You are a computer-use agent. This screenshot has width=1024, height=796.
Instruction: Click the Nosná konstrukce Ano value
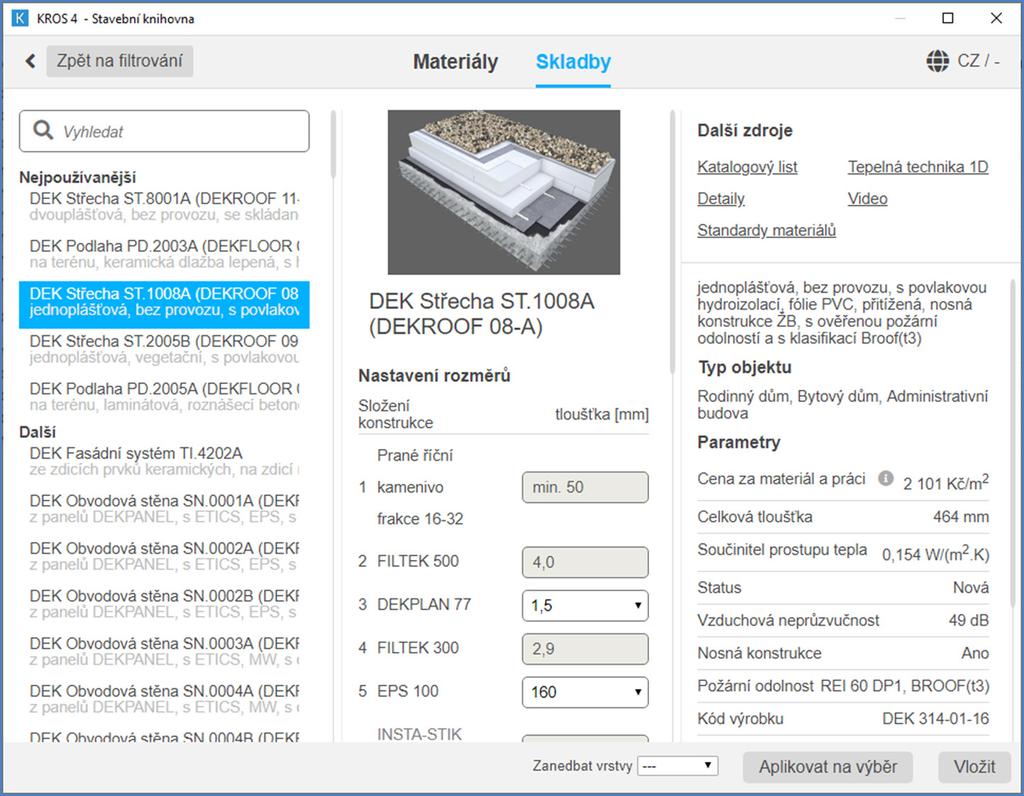974,653
